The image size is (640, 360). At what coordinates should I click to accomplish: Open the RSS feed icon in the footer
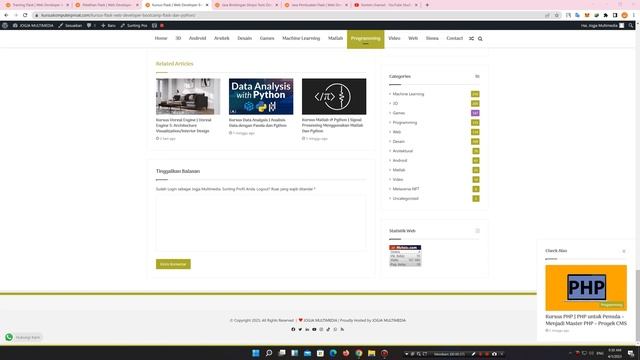[342, 329]
